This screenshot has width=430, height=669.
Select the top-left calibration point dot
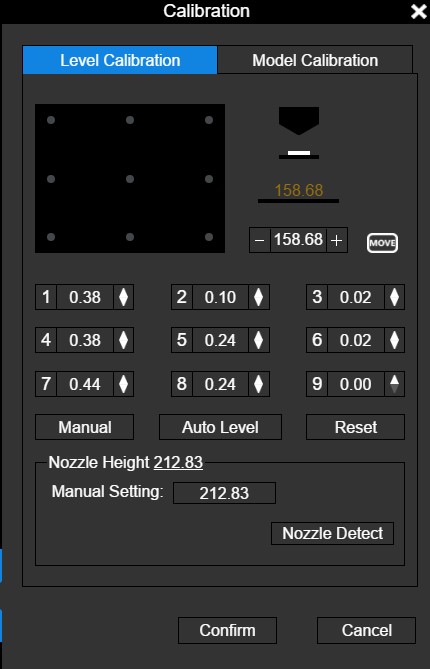click(x=51, y=120)
